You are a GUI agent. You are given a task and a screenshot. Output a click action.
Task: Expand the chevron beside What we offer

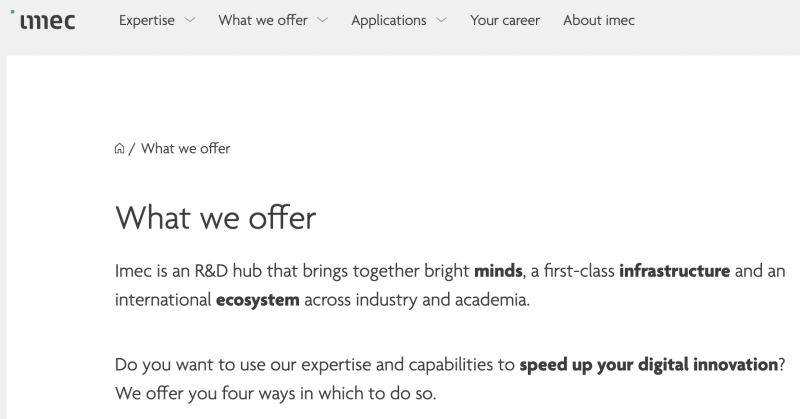point(323,21)
